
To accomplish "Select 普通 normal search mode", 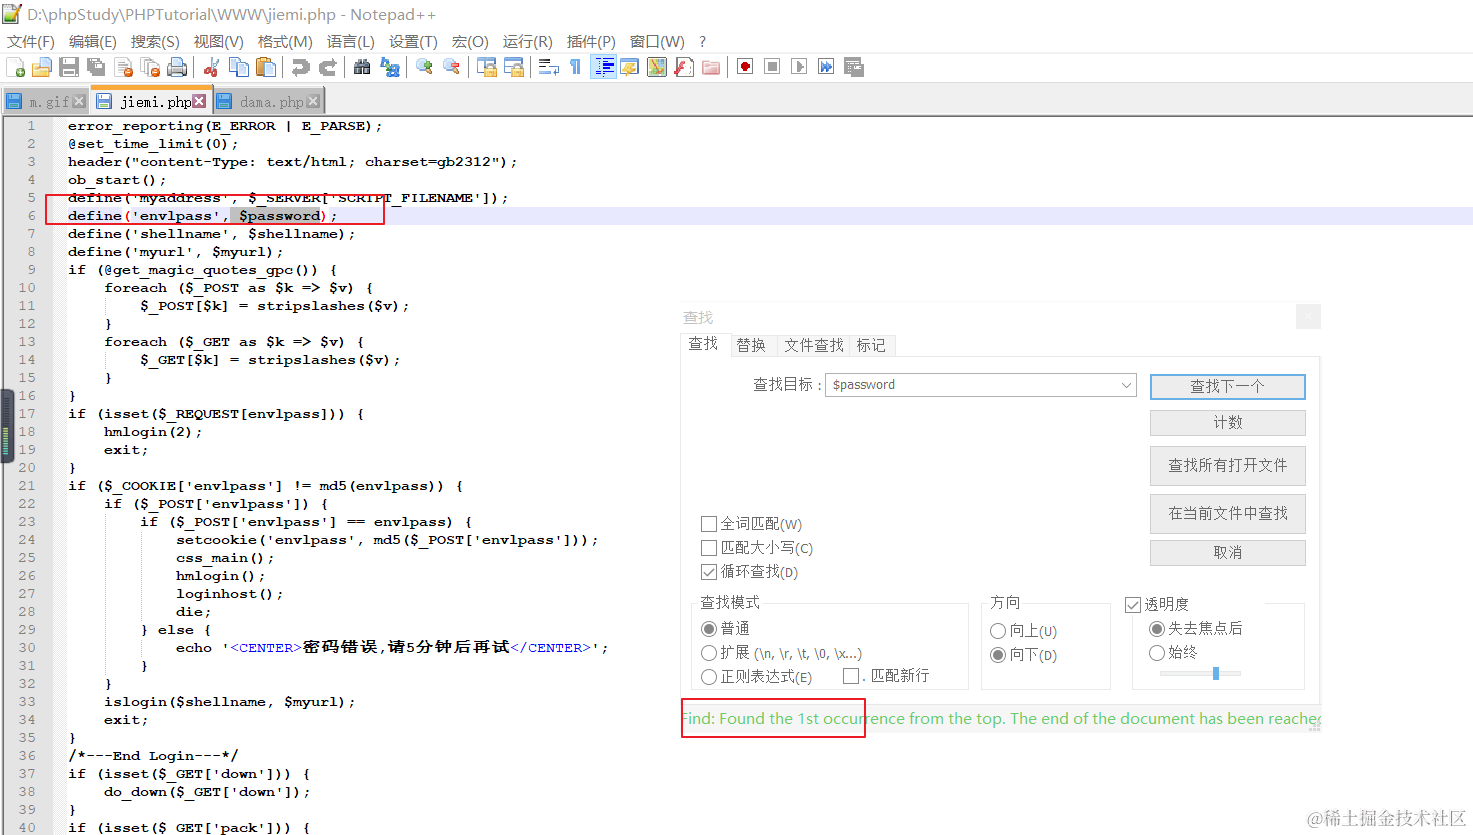I will pyautogui.click(x=709, y=628).
